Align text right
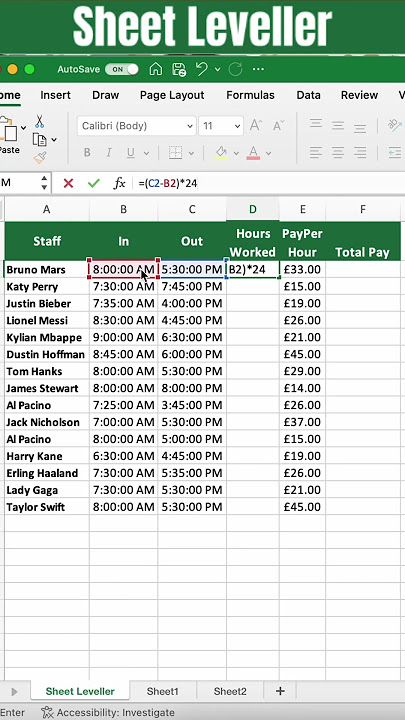This screenshot has height=720, width=405. click(360, 152)
